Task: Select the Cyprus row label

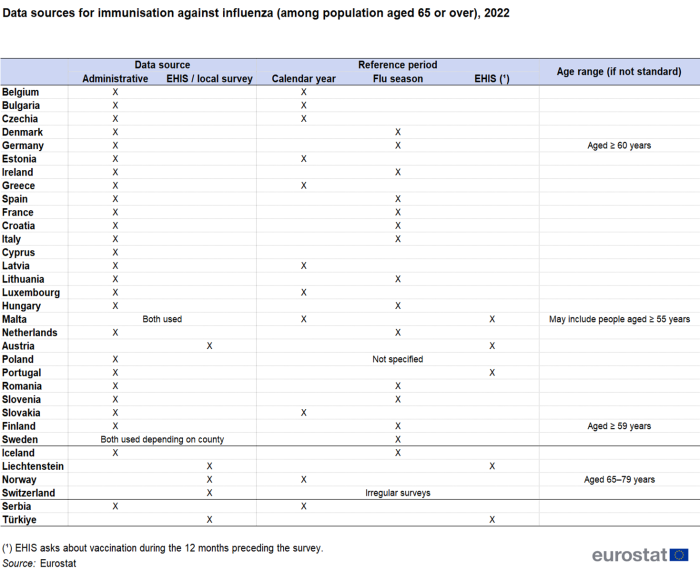Action: (18, 253)
